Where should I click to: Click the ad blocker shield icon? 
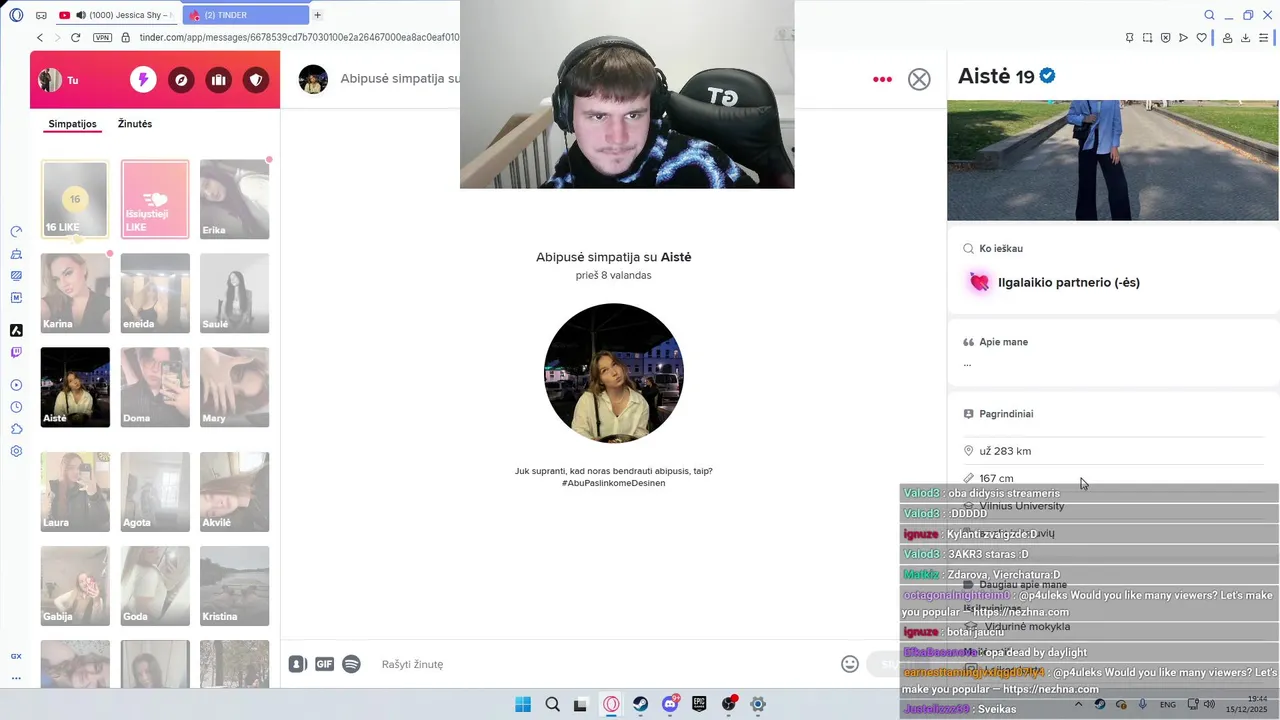[1165, 38]
